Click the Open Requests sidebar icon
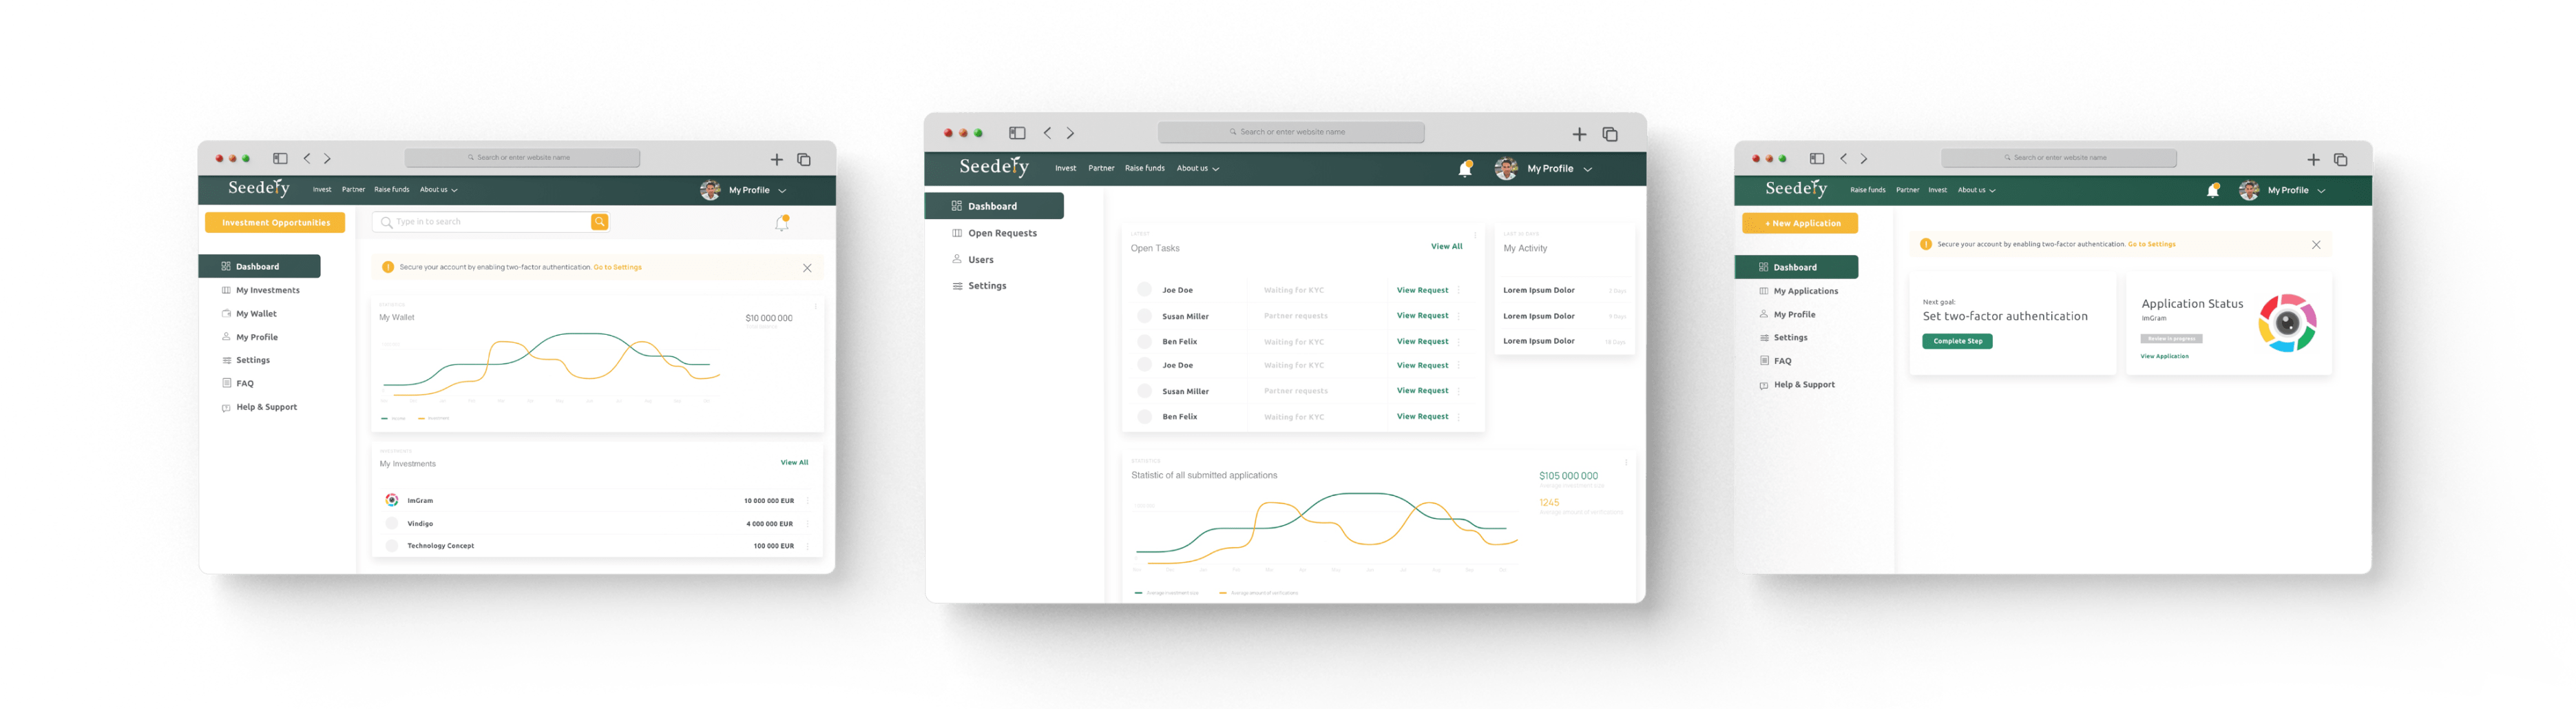 click(x=957, y=233)
